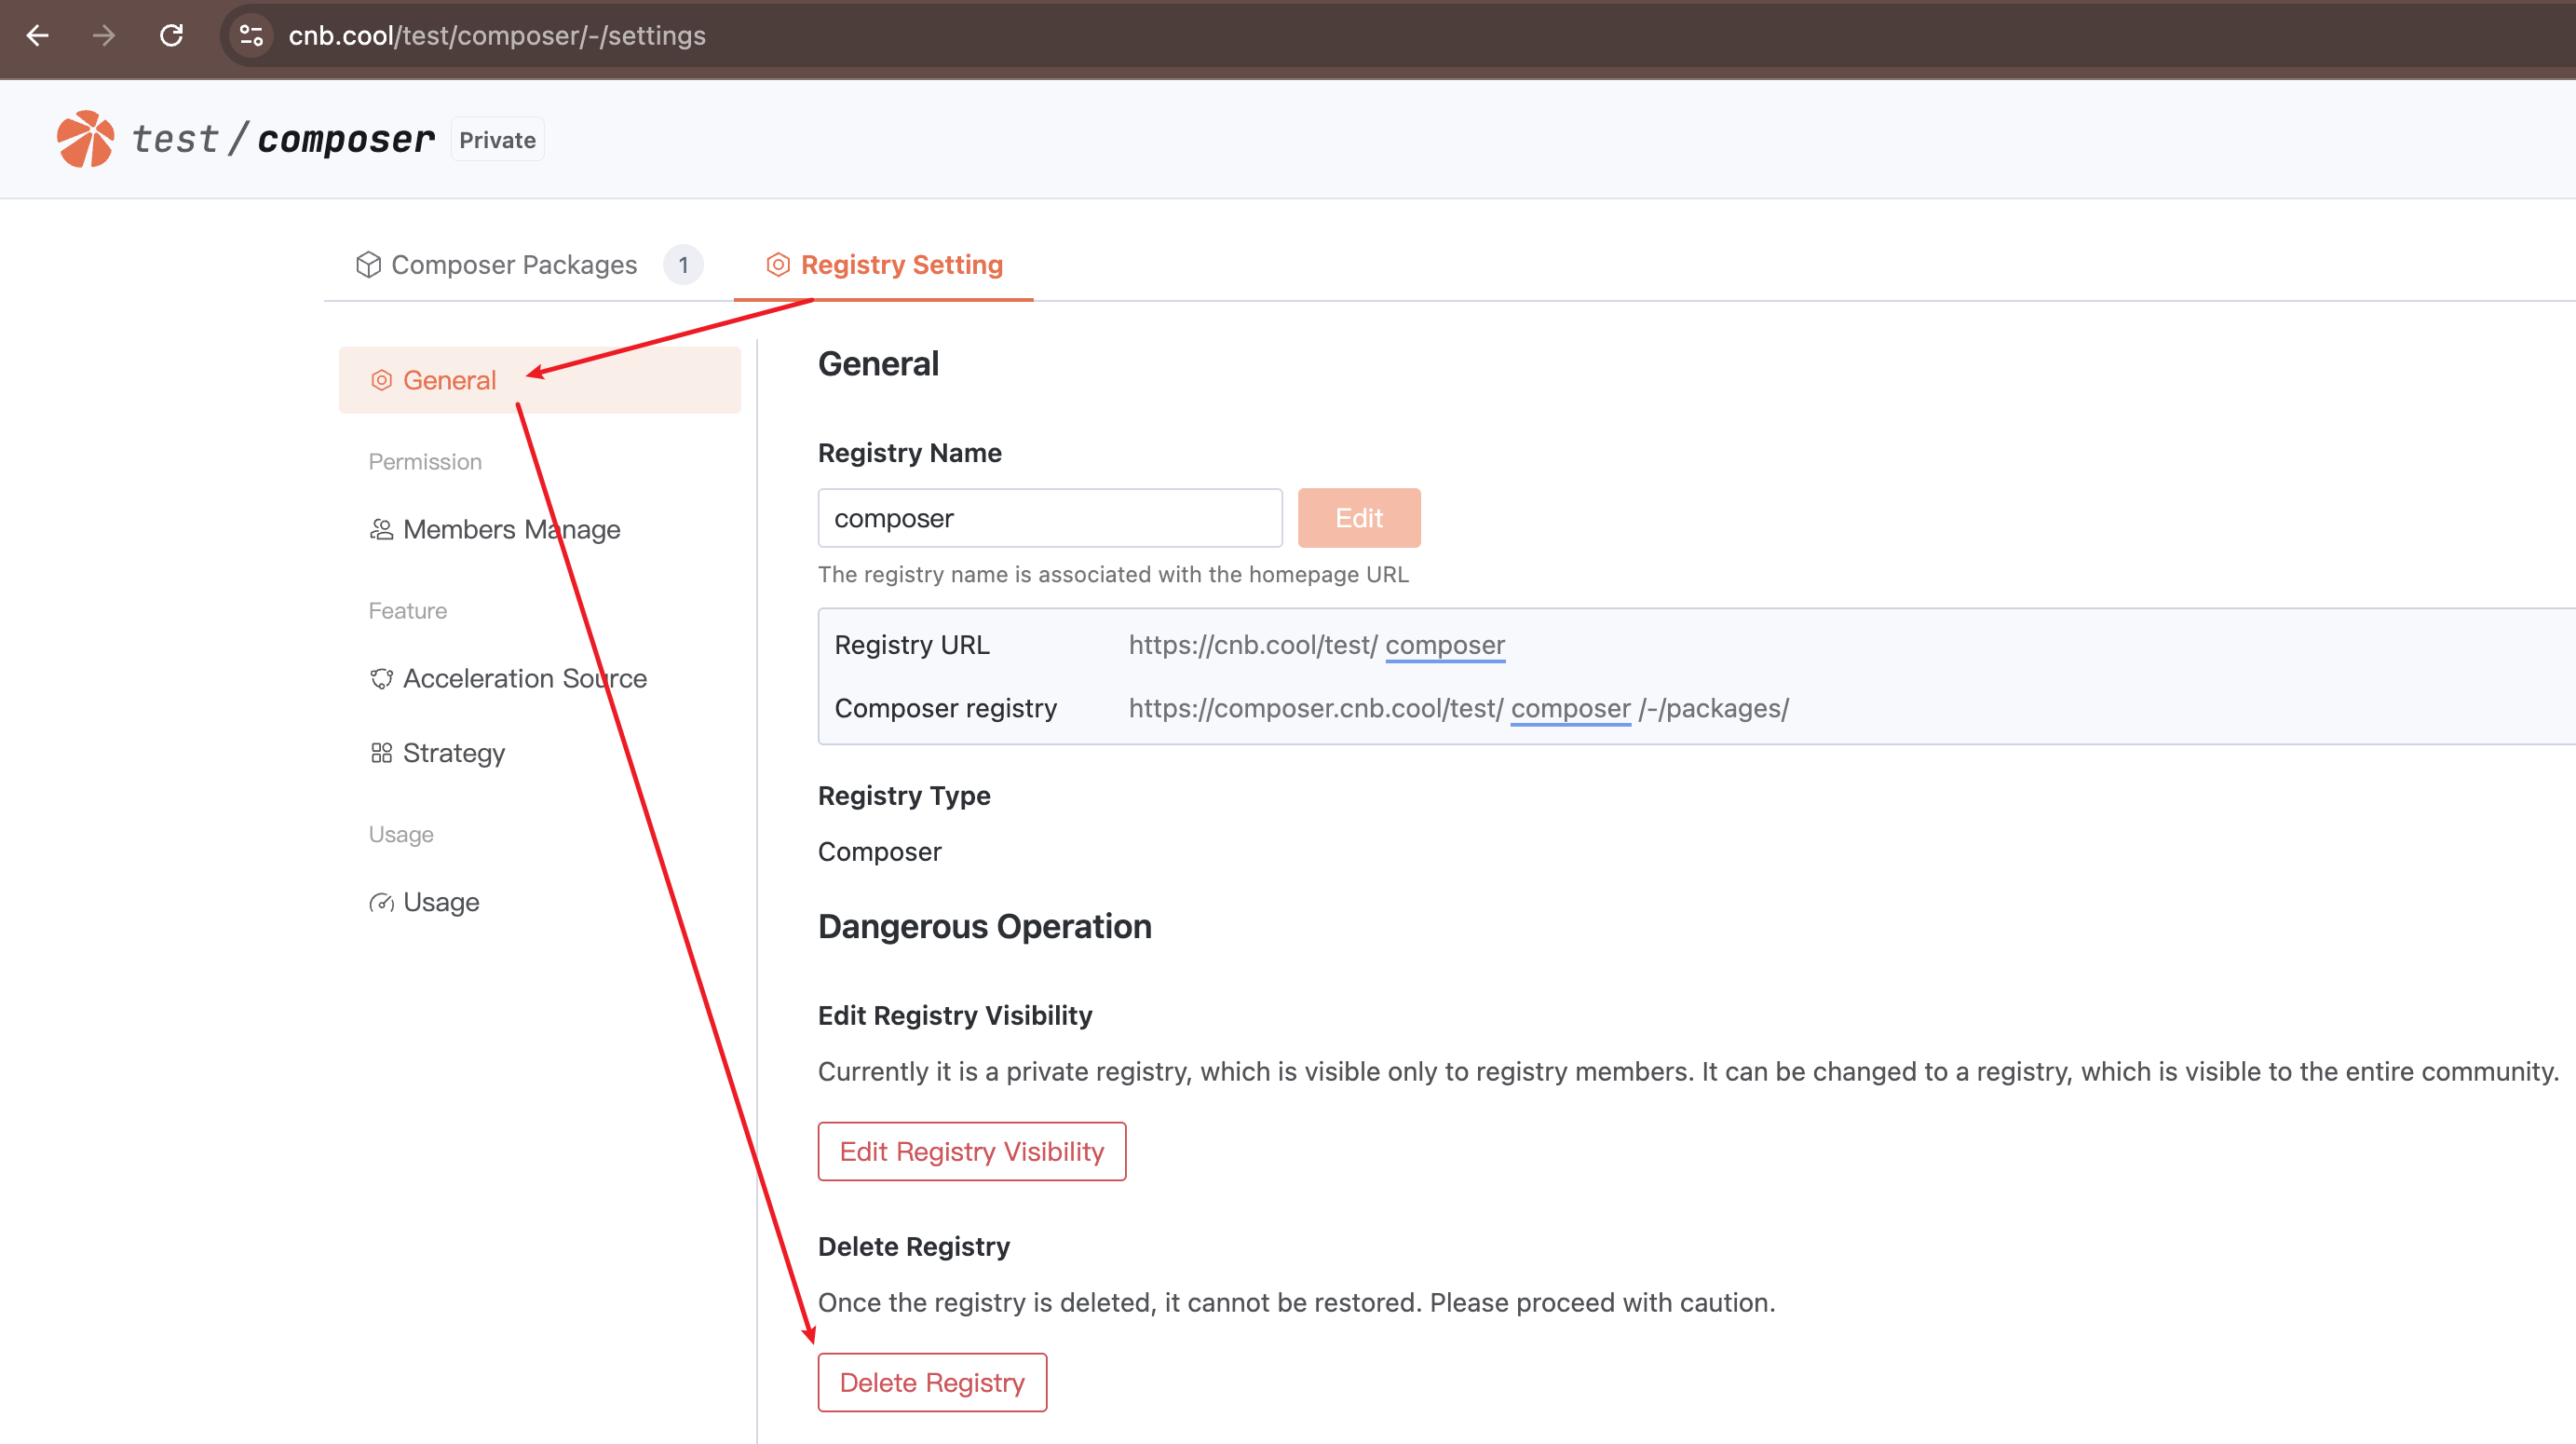Image resolution: width=2576 pixels, height=1444 pixels.
Task: Click Edit Registry Visibility button
Action: tap(971, 1152)
